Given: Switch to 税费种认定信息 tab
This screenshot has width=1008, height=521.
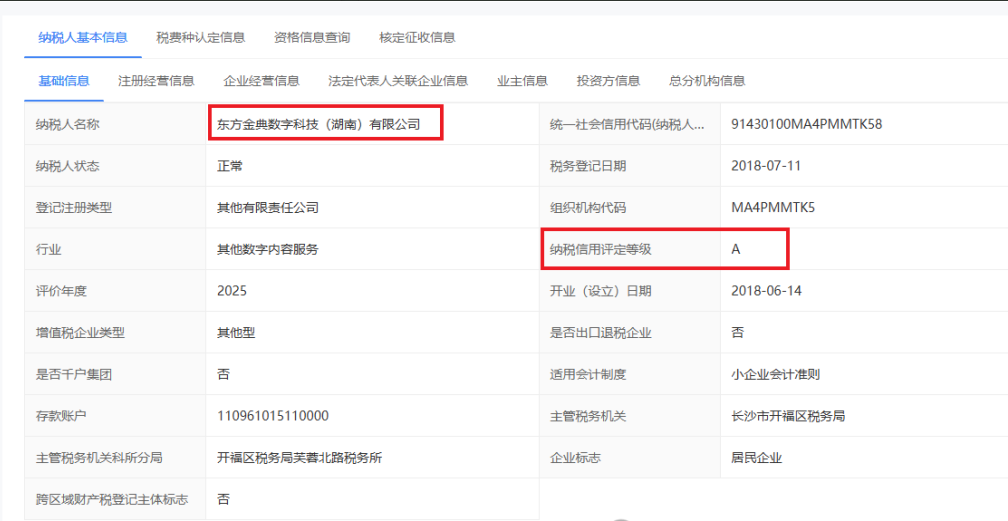Looking at the screenshot, I should coord(201,37).
